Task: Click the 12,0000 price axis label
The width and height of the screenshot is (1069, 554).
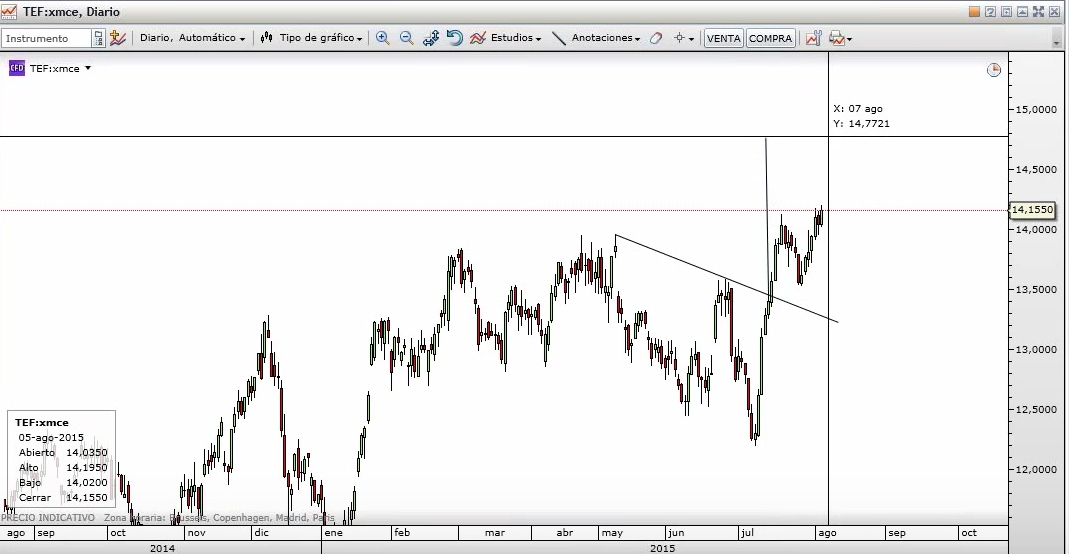Action: pos(1036,469)
